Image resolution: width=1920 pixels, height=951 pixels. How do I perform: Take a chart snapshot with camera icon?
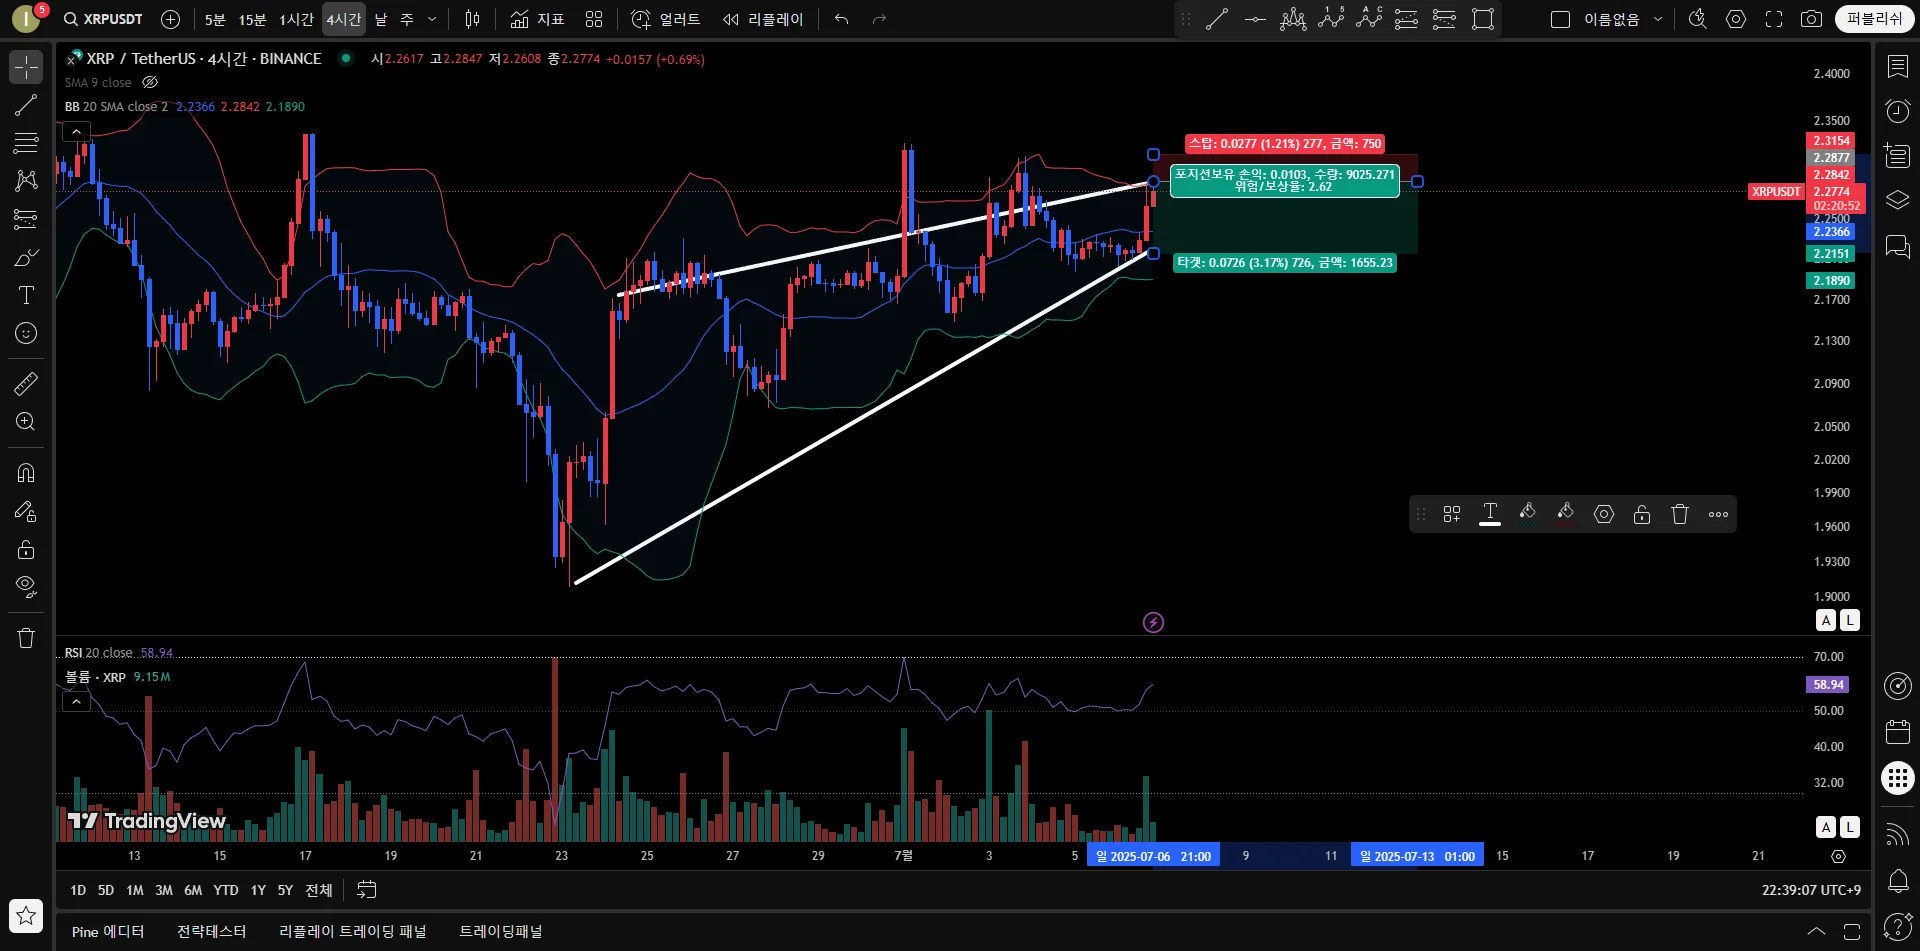1811,19
